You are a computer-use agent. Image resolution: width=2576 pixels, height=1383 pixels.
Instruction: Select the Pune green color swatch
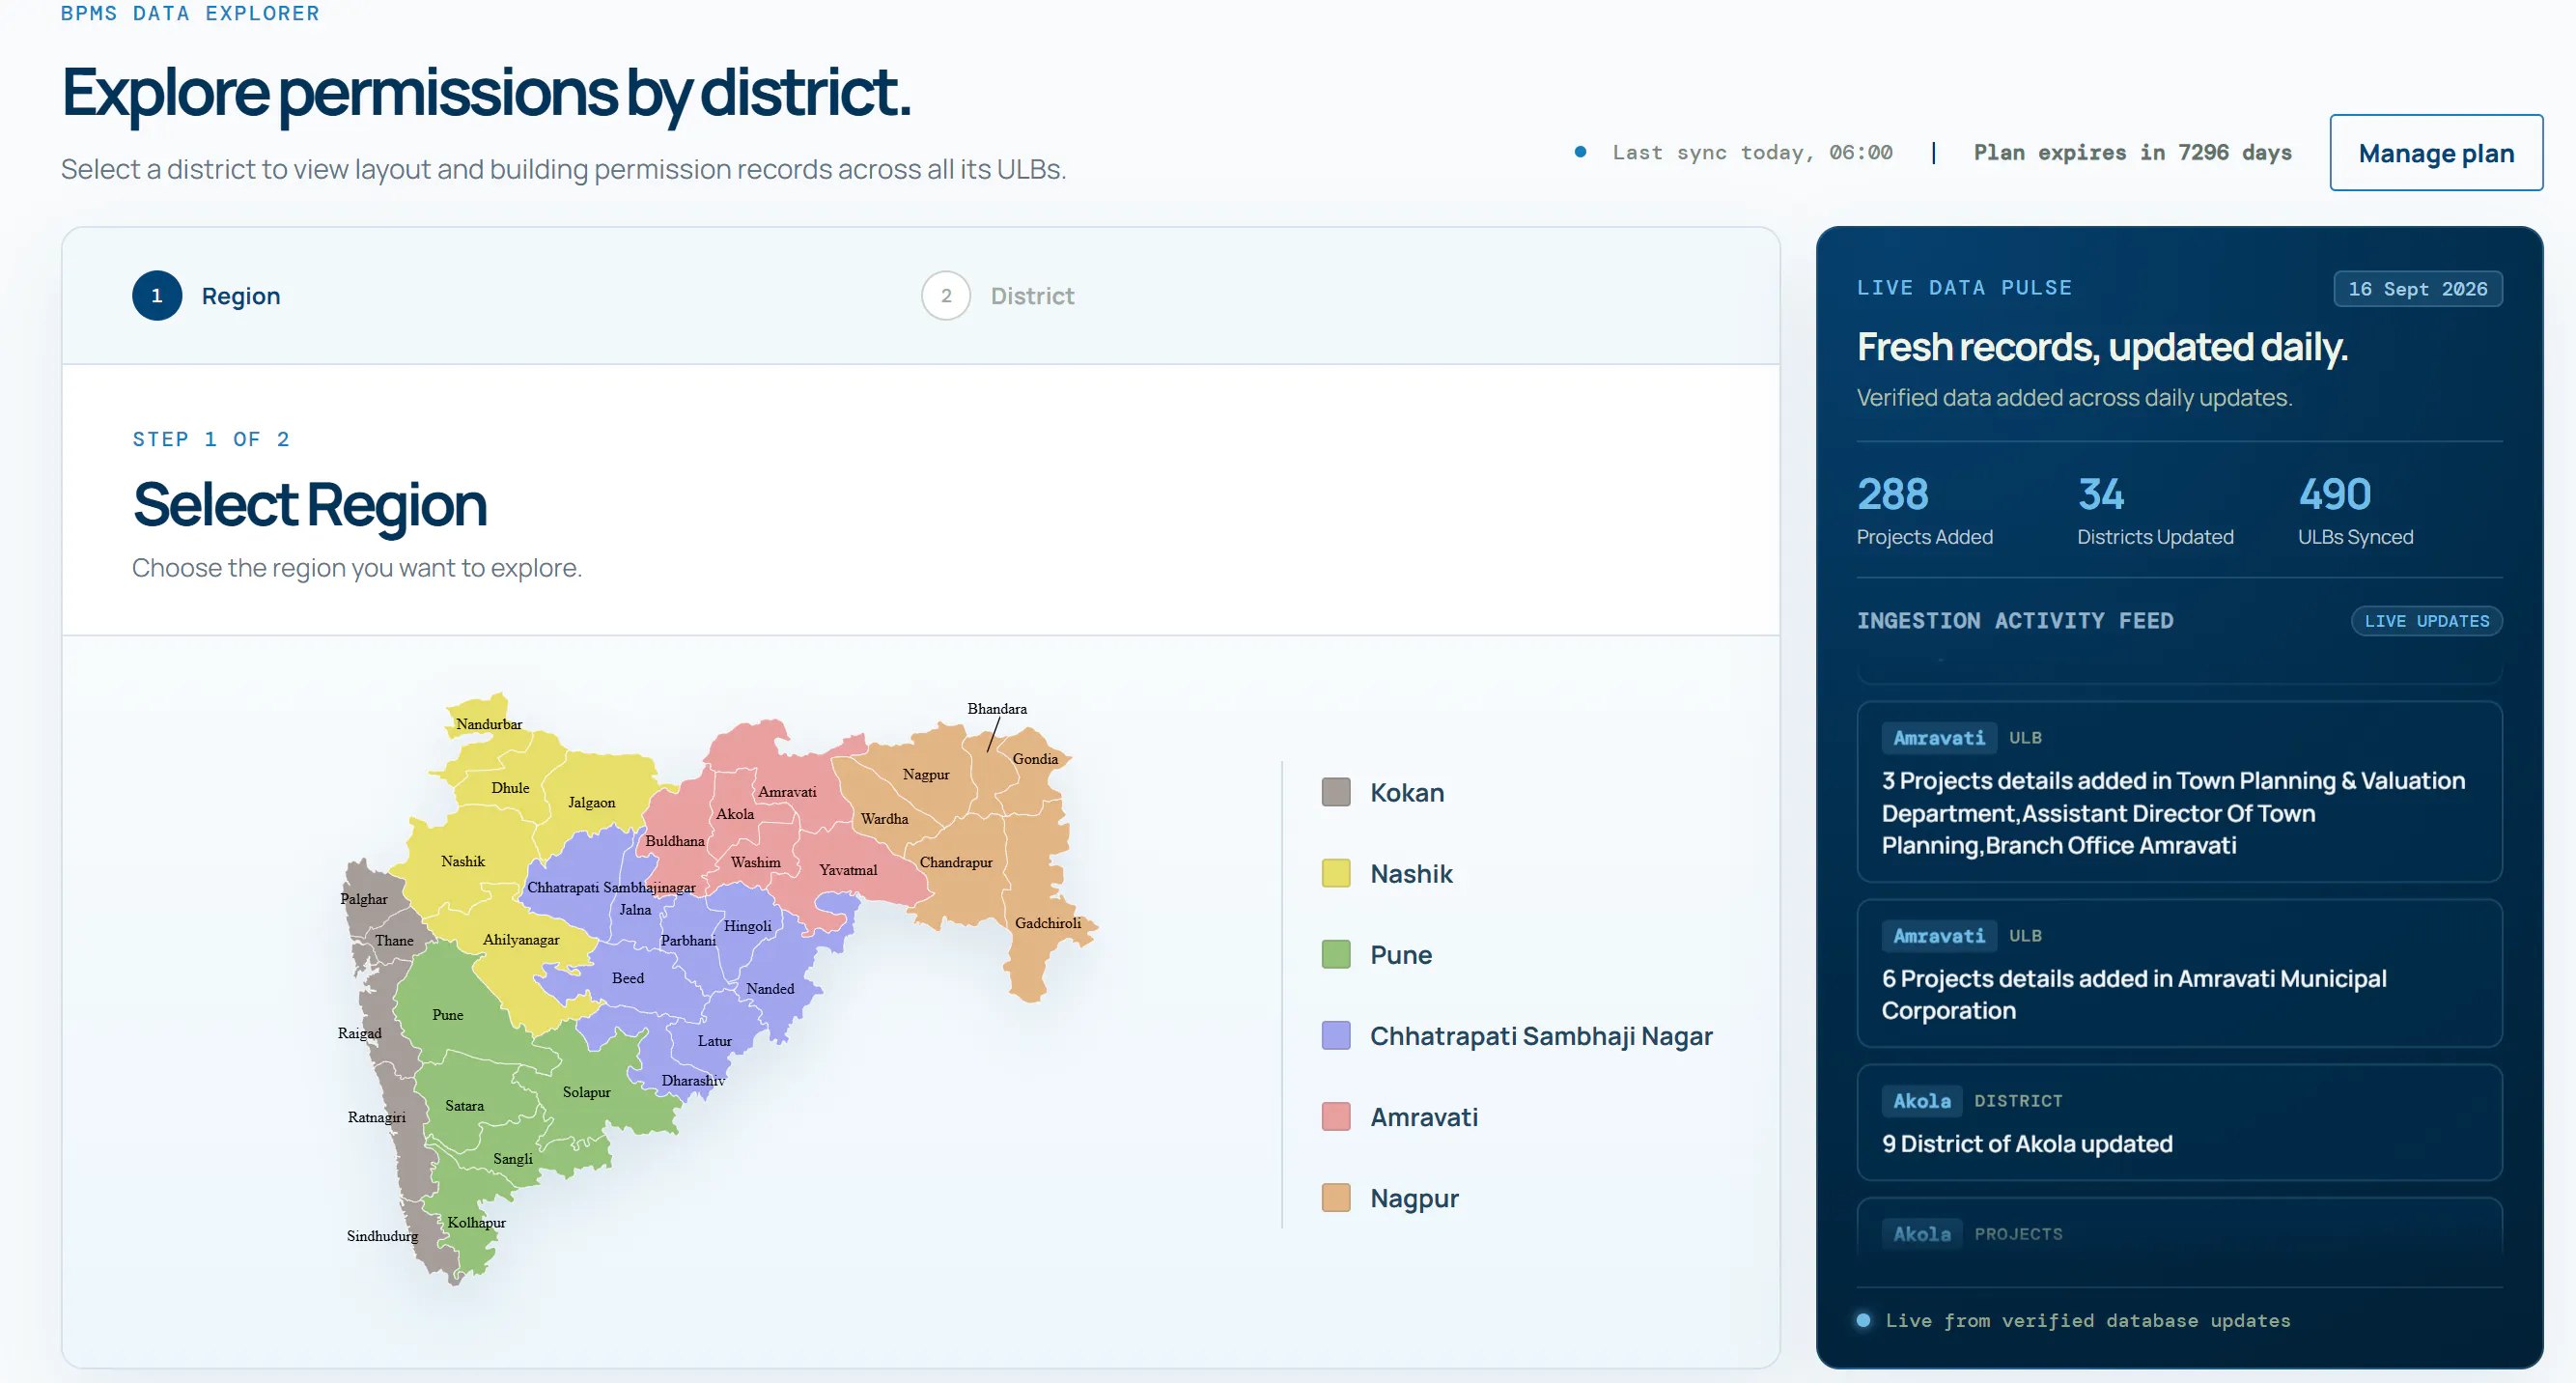coord(1336,954)
